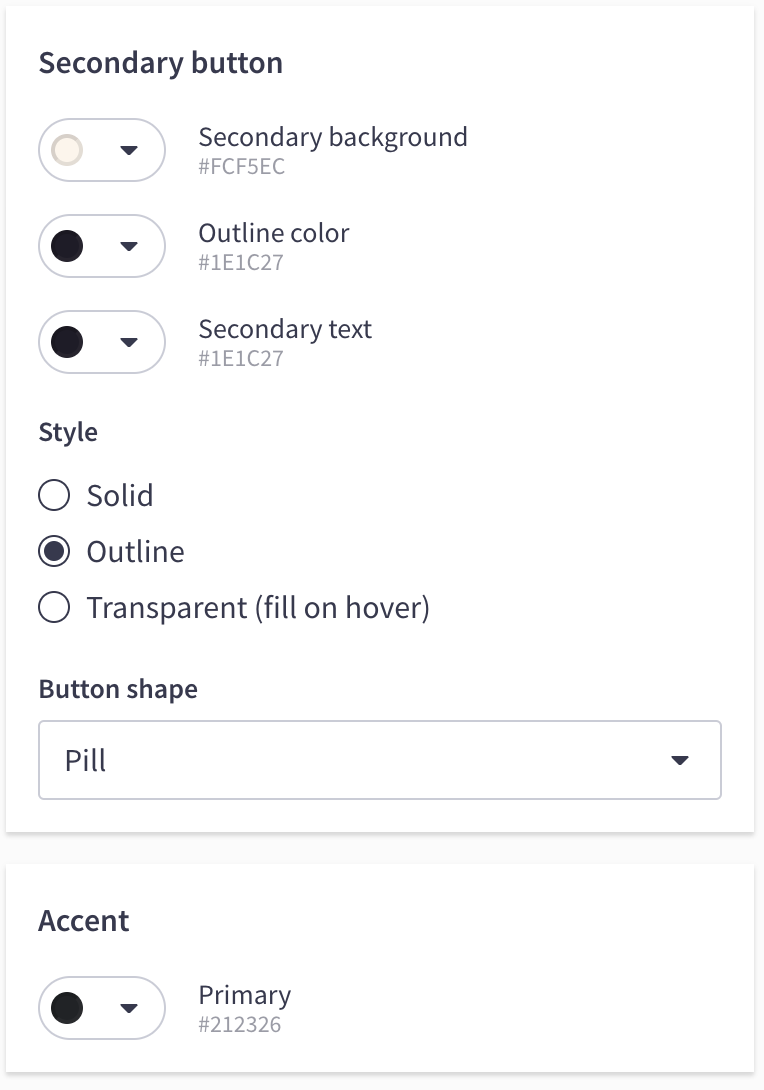Image resolution: width=764 pixels, height=1090 pixels.
Task: Click the Outline color label text
Action: [x=274, y=233]
